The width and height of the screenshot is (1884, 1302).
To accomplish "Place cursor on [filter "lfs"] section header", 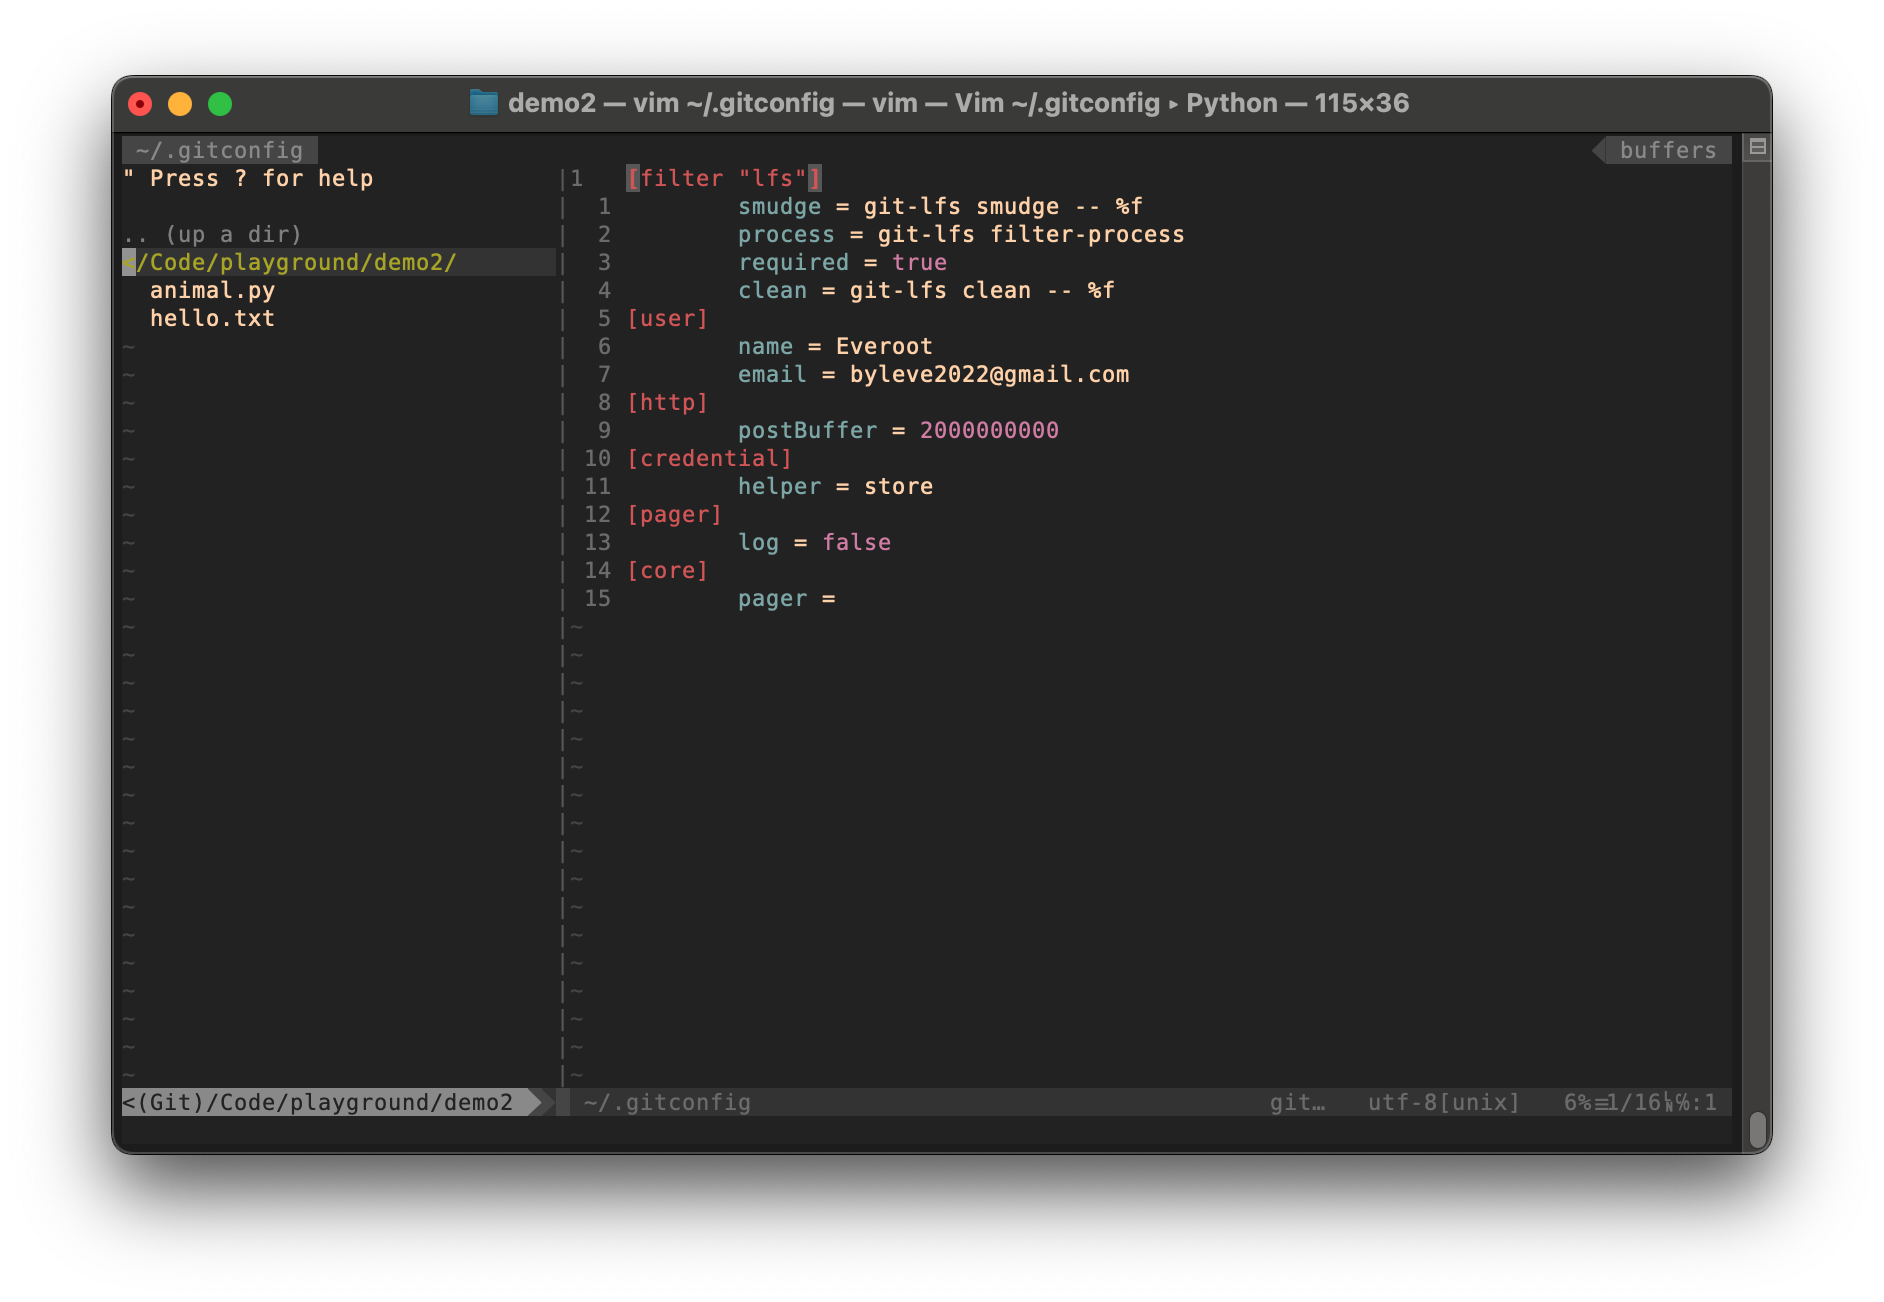I will click(724, 178).
